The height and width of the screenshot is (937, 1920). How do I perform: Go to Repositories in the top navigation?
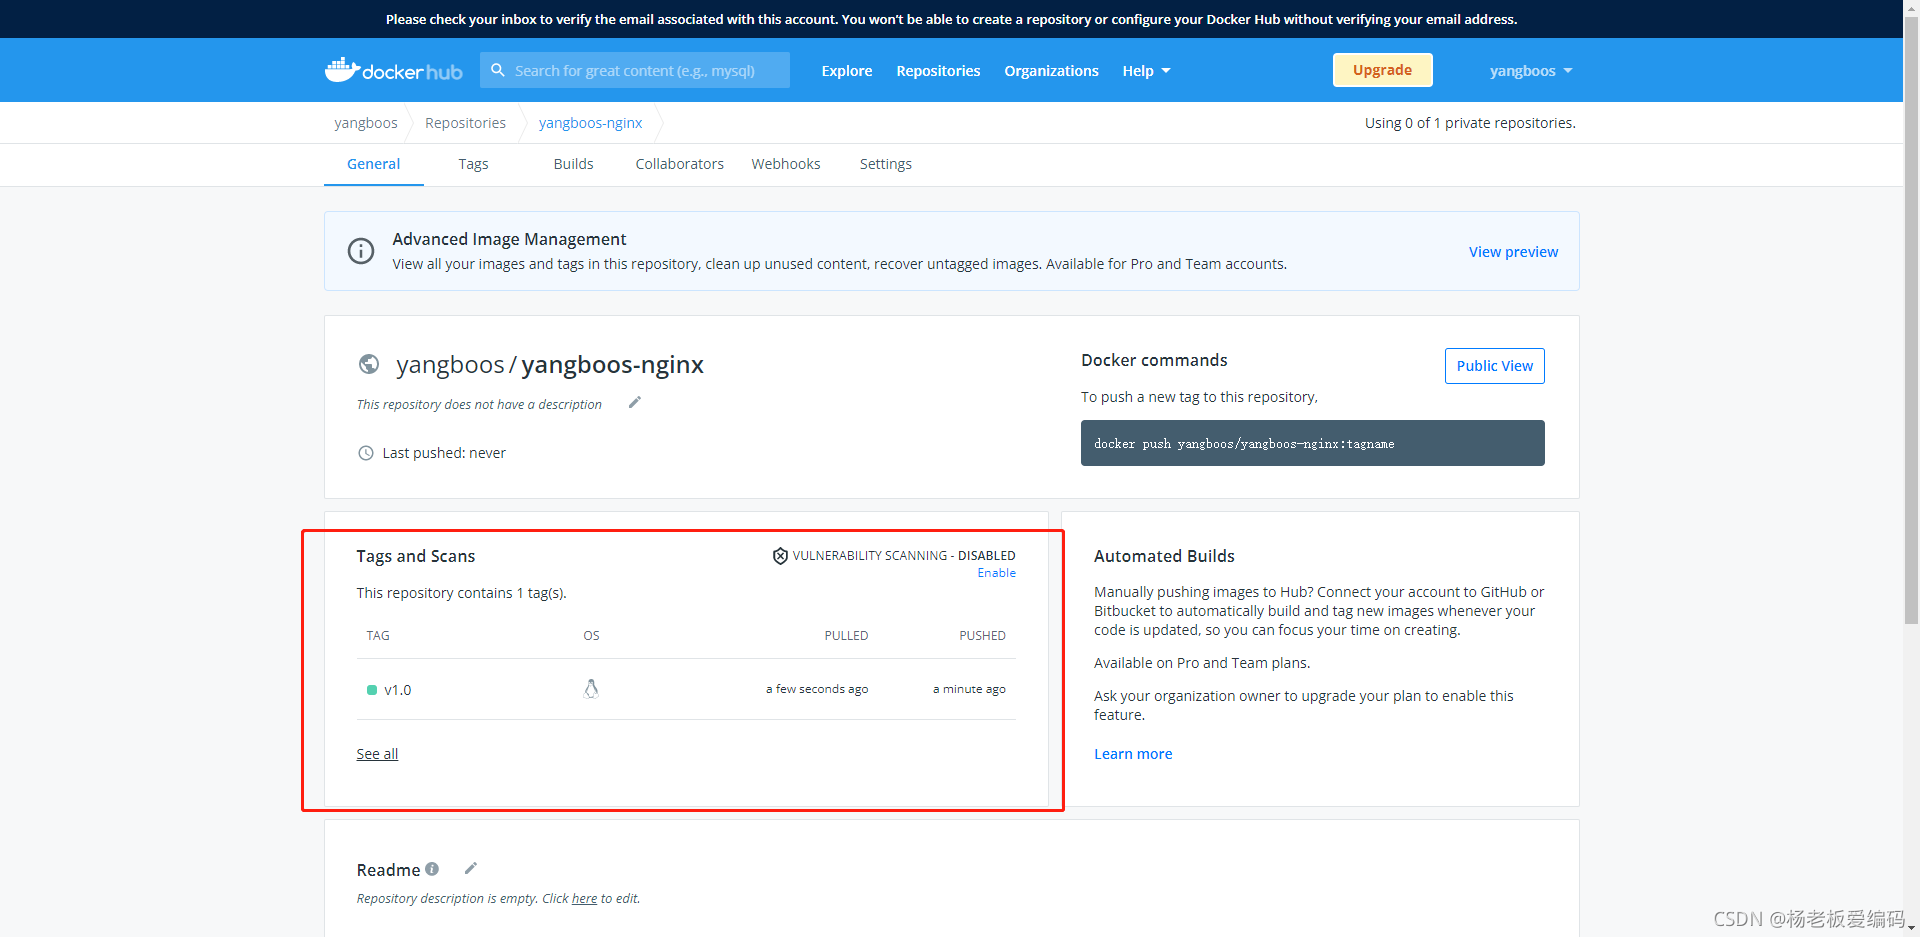click(938, 71)
